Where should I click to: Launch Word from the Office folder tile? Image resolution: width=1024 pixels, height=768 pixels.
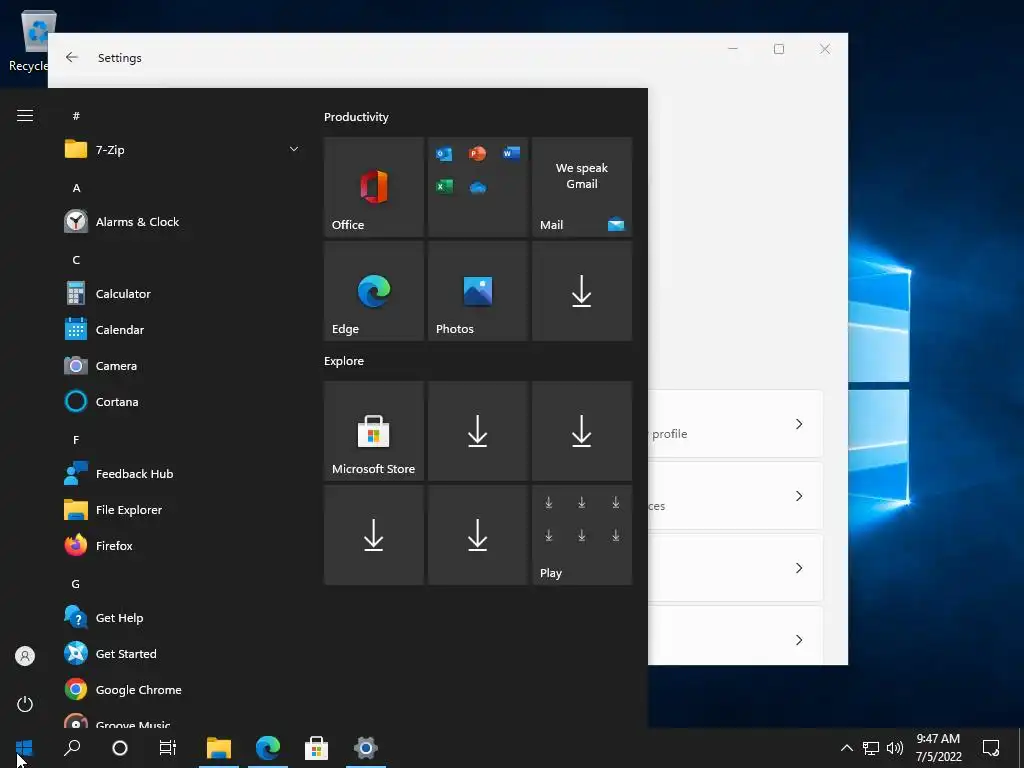coord(511,153)
